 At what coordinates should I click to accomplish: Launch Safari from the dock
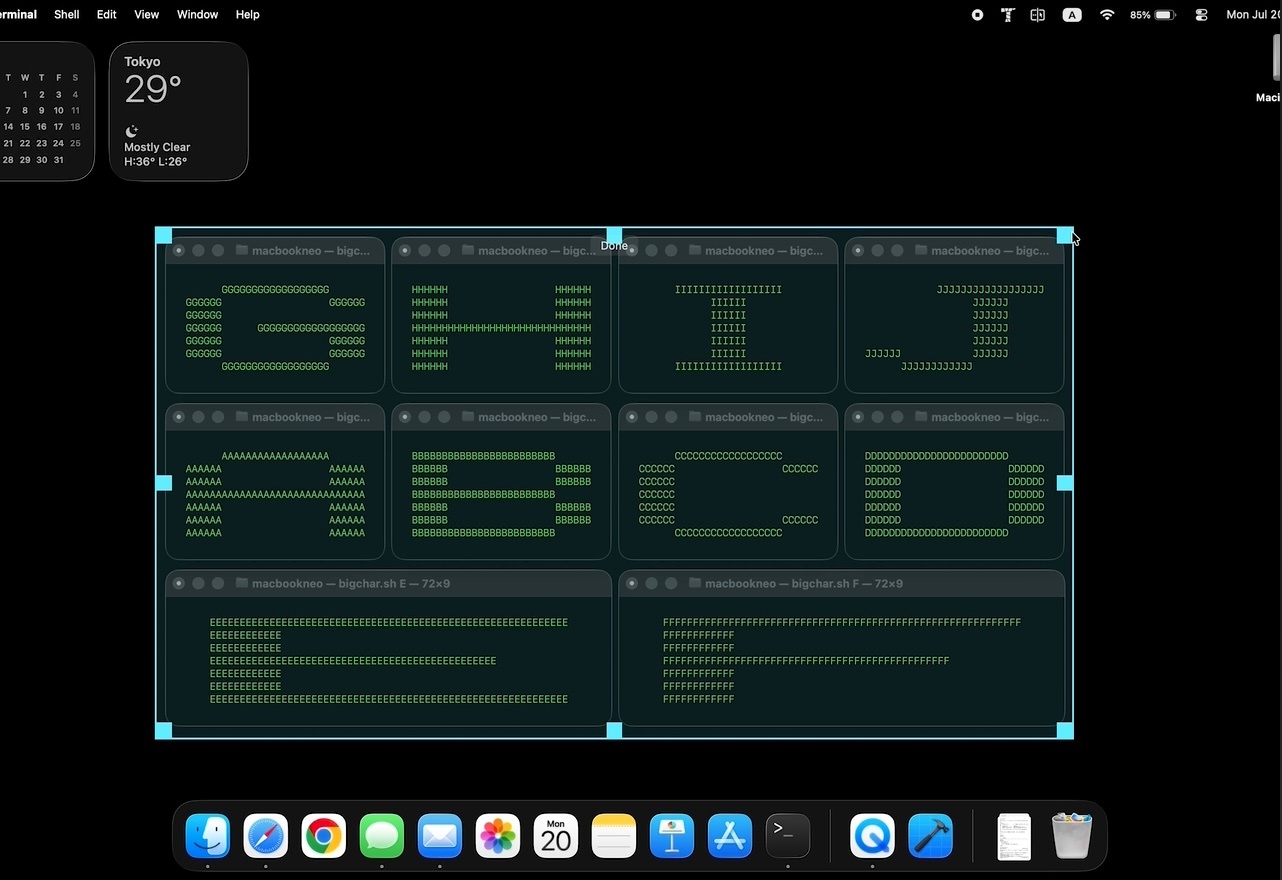coord(266,836)
